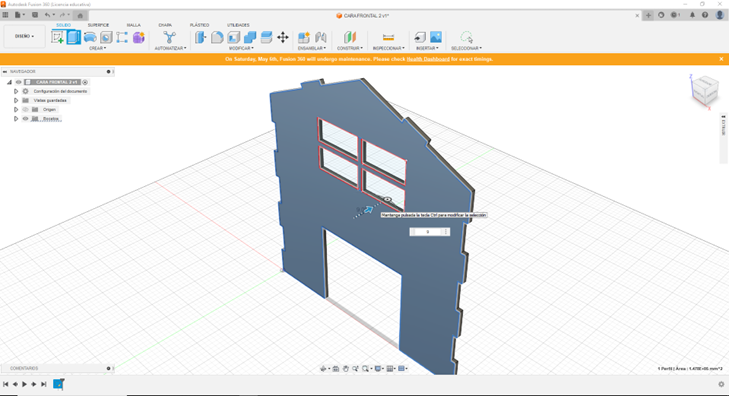The width and height of the screenshot is (729, 396).
Task: Expand Configuración del documento node
Action: (x=16, y=91)
